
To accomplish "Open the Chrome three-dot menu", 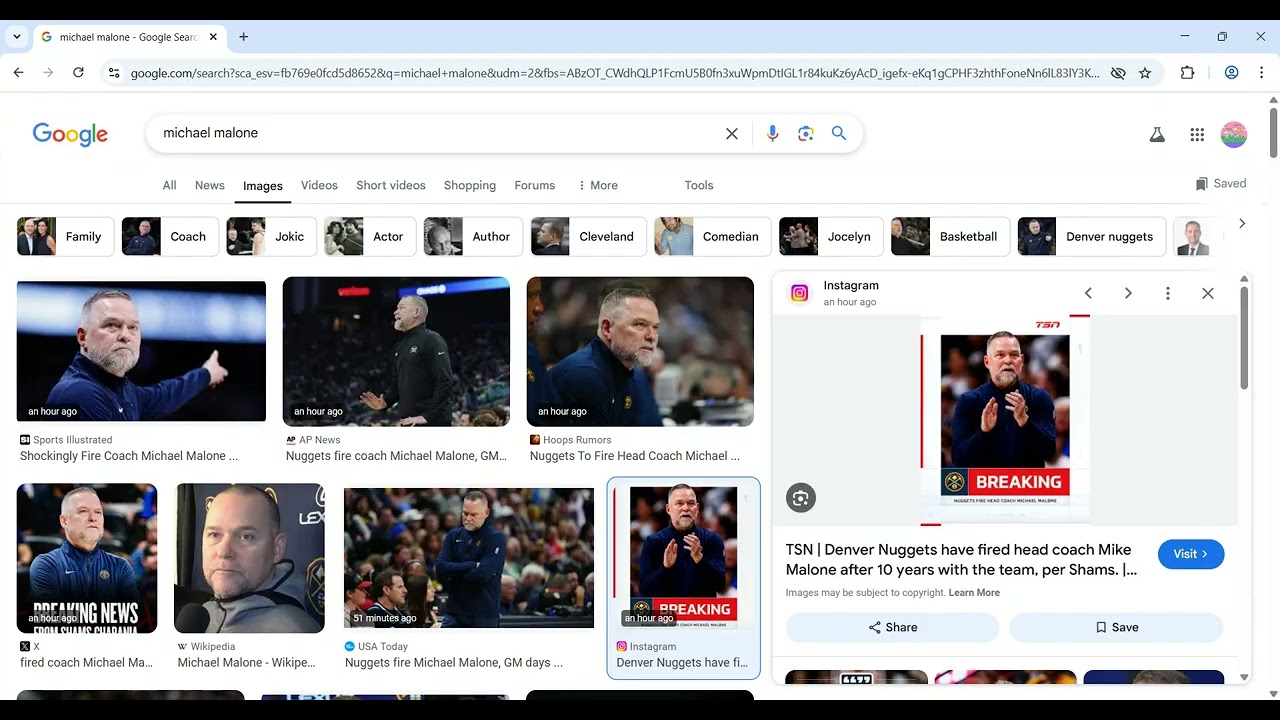I will [1261, 73].
